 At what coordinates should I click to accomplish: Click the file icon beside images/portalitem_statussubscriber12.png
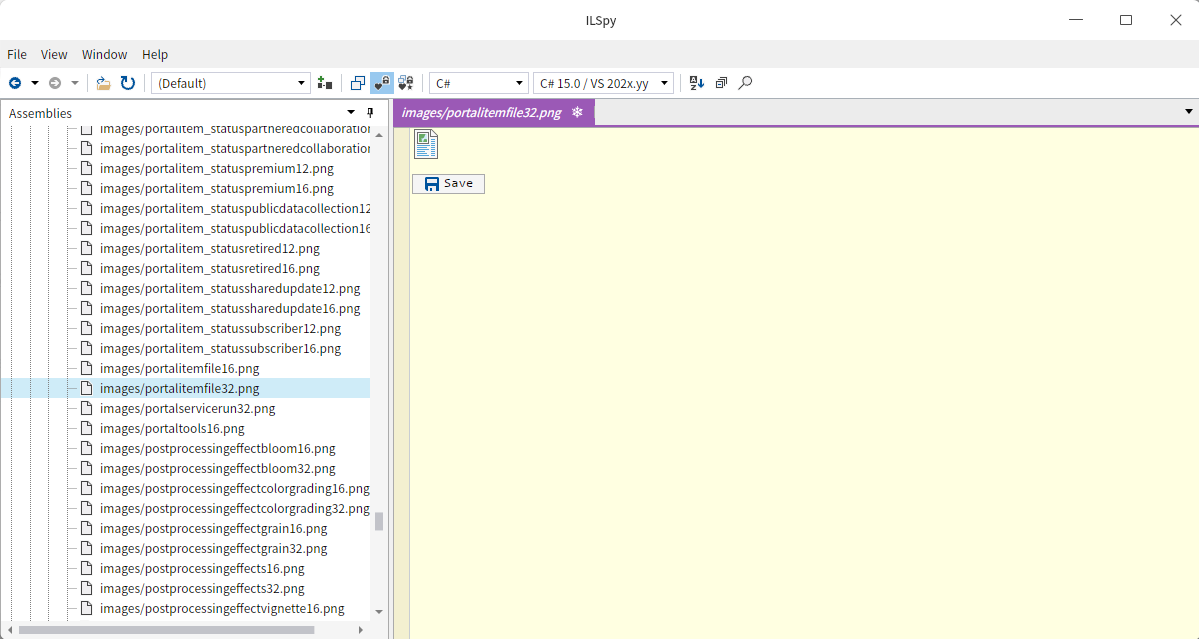coord(86,328)
